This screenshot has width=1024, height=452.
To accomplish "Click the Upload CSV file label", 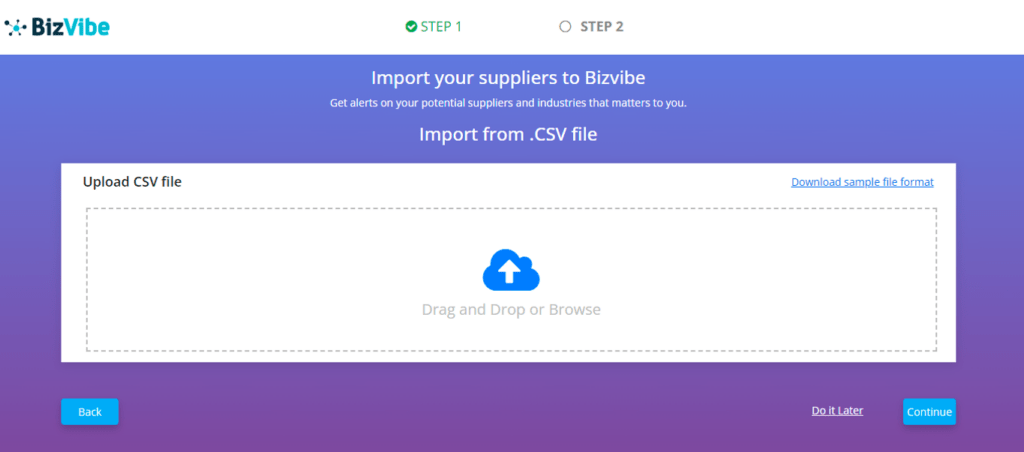I will click(x=132, y=182).
